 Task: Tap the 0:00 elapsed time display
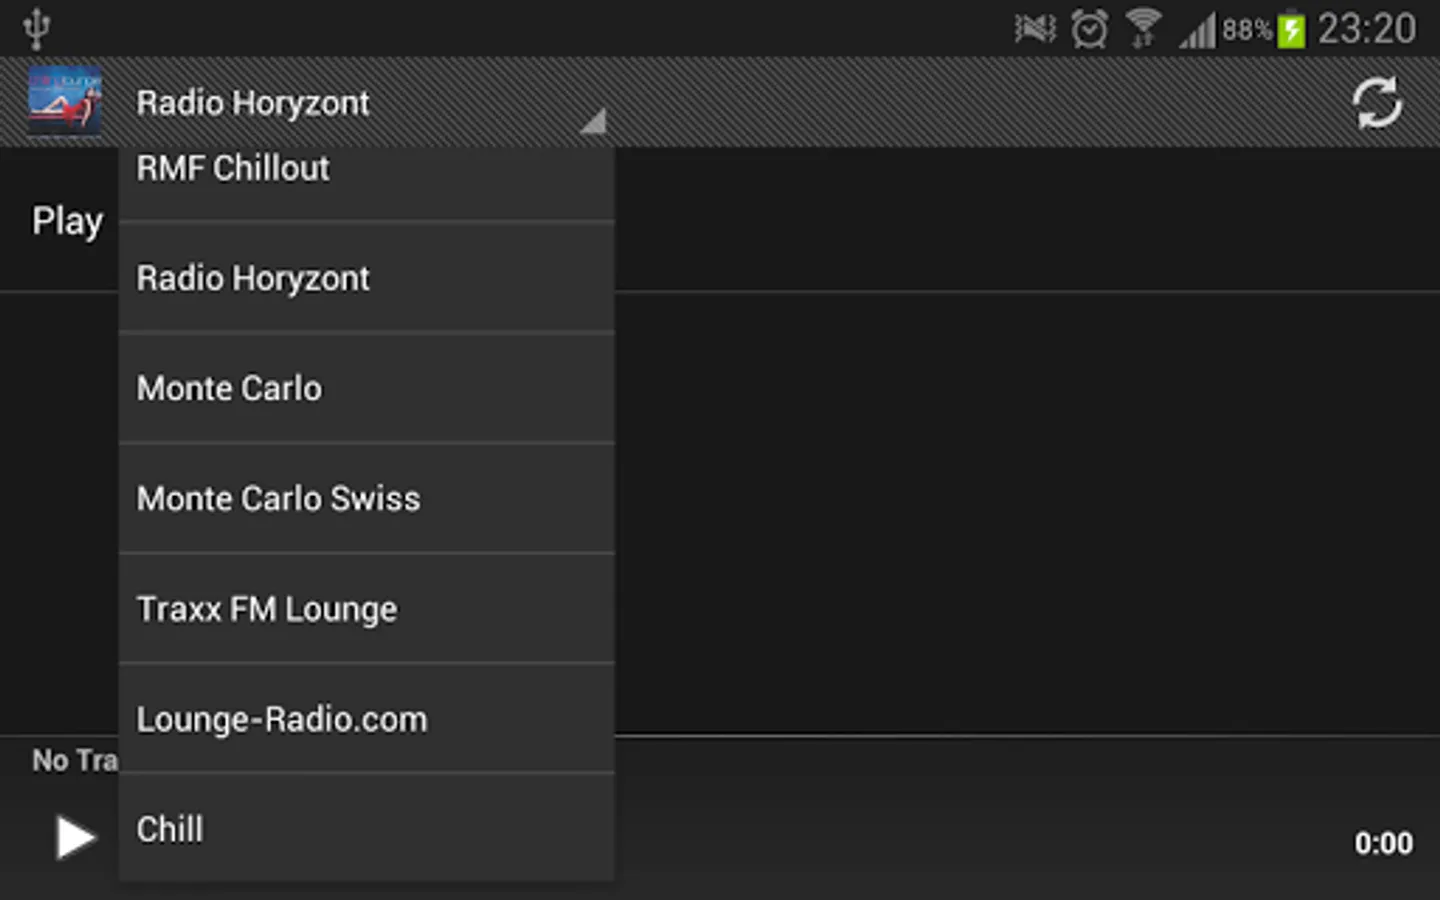[1383, 843]
